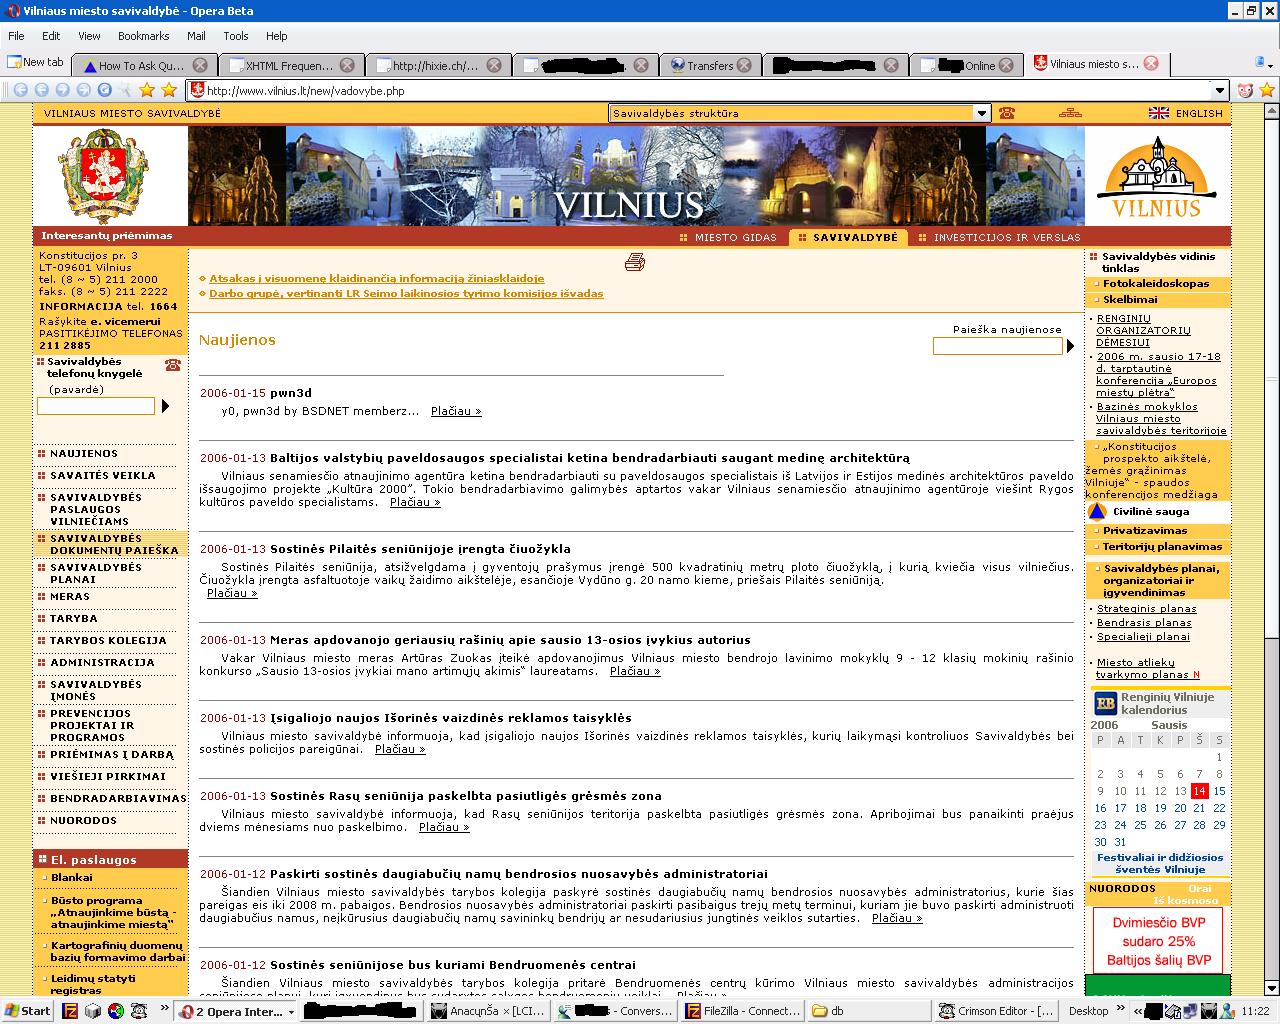Click the printer icon above news
The image size is (1280, 1024).
(x=635, y=262)
